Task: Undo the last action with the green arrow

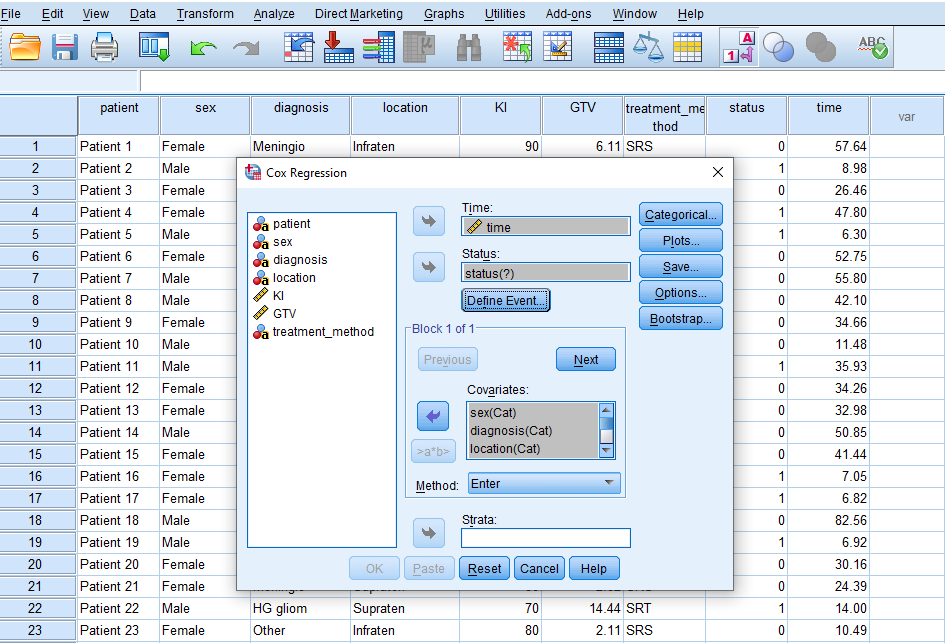Action: (203, 47)
